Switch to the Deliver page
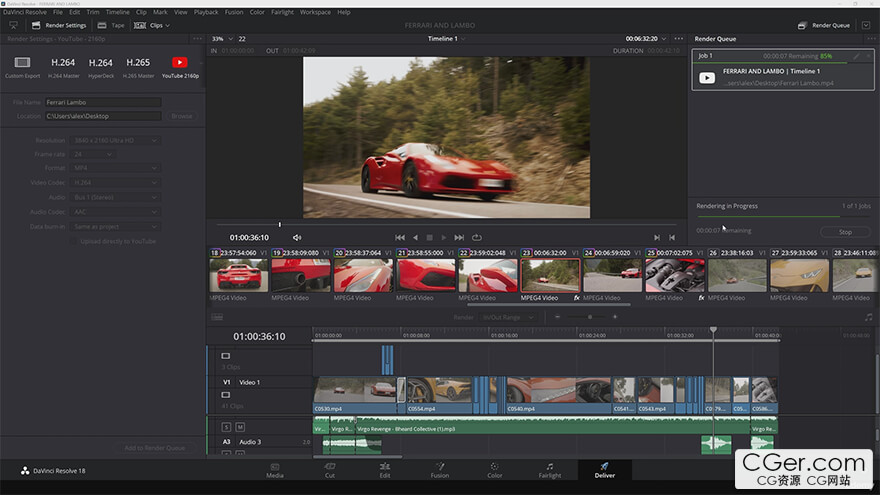Viewport: 880px width, 495px height. coord(604,470)
